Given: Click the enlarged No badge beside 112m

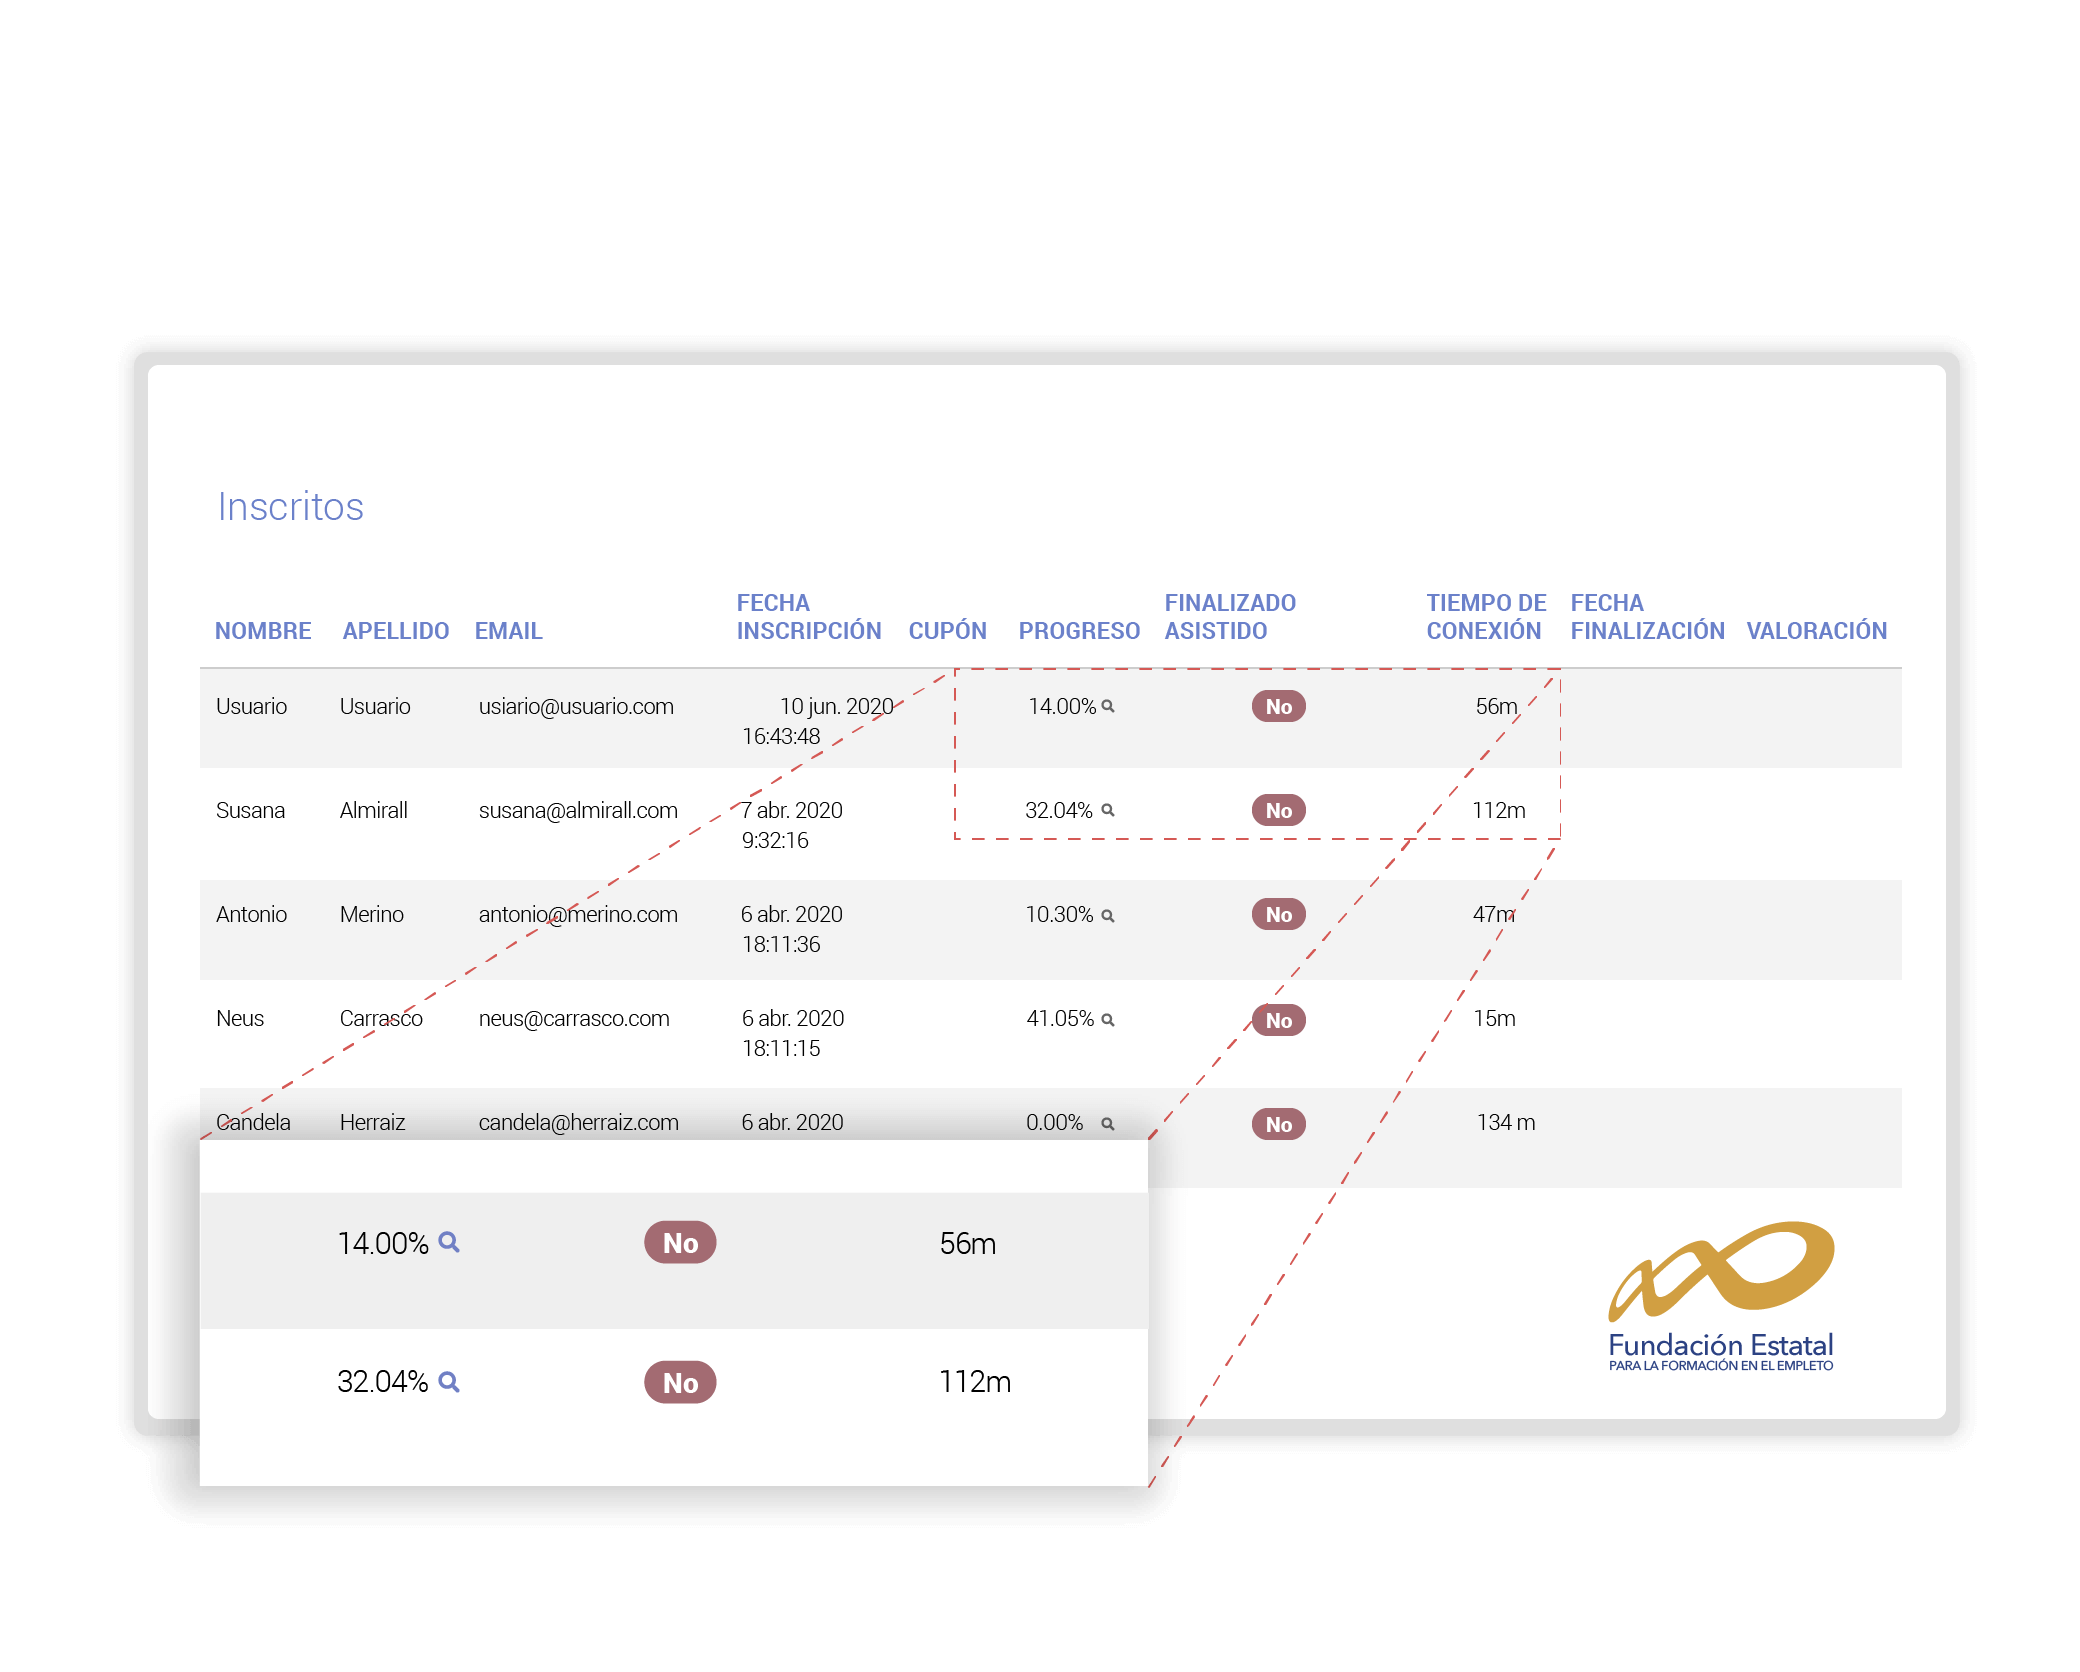Looking at the screenshot, I should tap(680, 1382).
